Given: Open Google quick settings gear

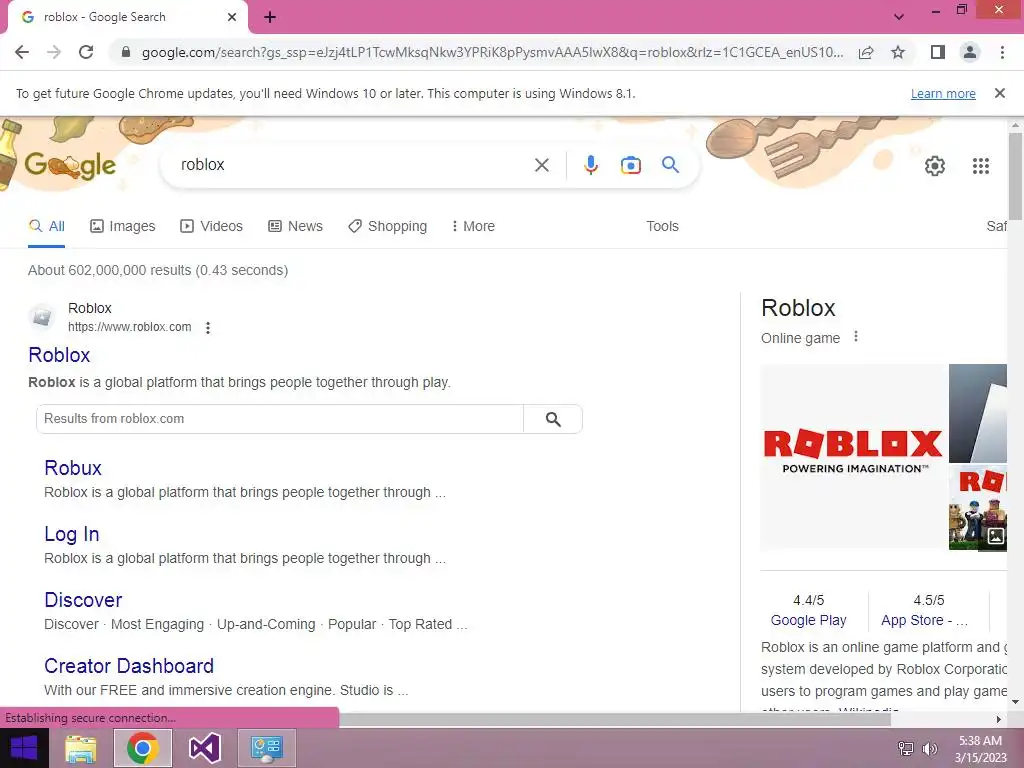Looking at the screenshot, I should pyautogui.click(x=935, y=166).
